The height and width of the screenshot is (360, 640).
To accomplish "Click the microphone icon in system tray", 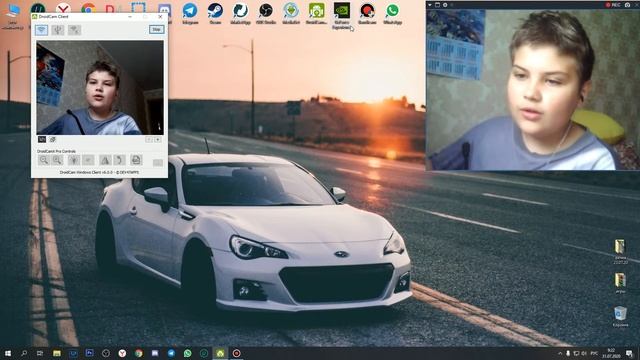I will click(x=568, y=353).
